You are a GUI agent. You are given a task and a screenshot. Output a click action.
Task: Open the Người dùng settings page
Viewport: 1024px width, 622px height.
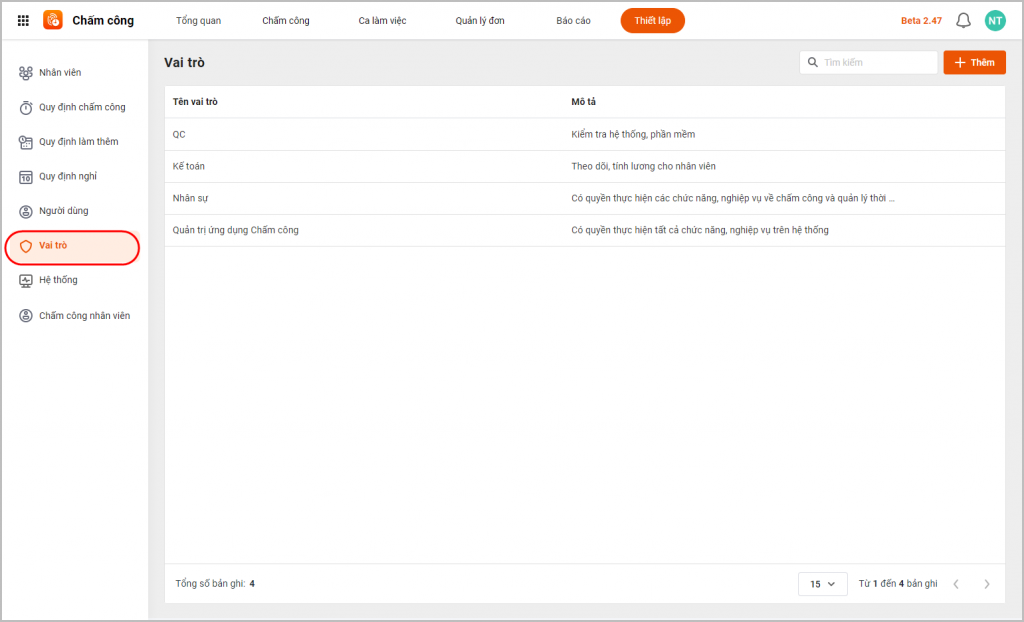(x=63, y=211)
